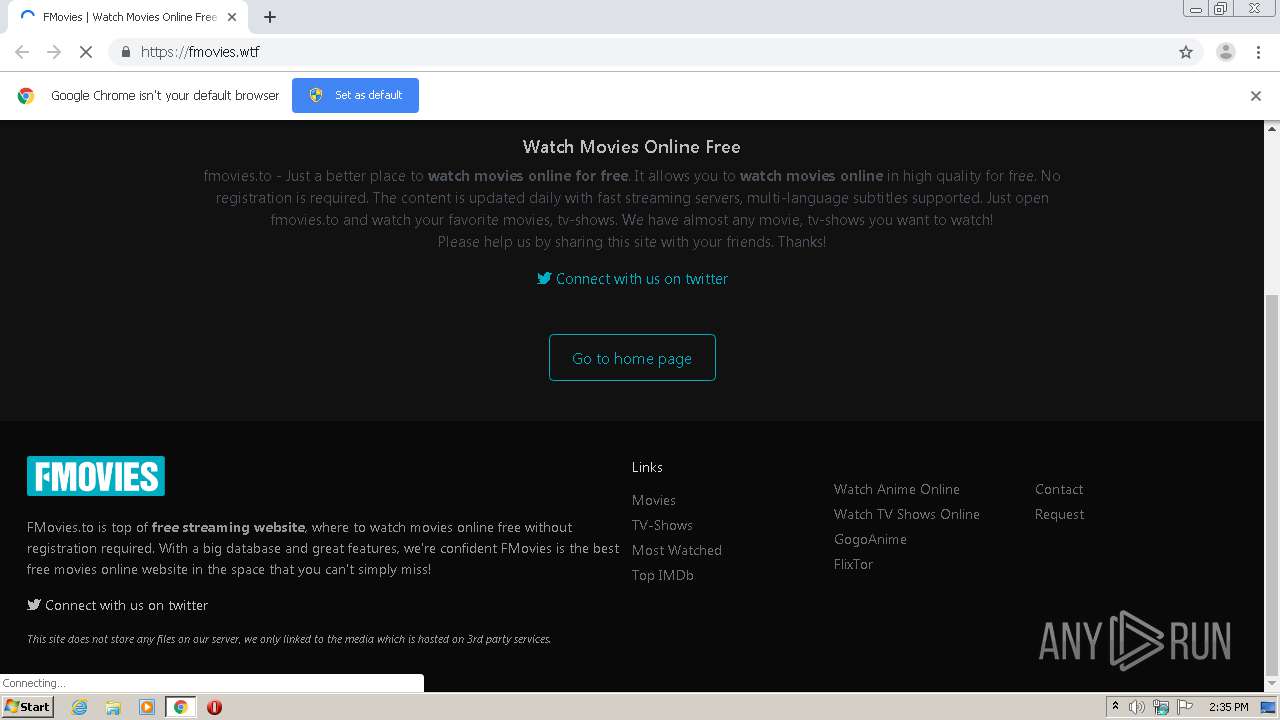Click the page vertical scrollbar thumb

click(1272, 484)
